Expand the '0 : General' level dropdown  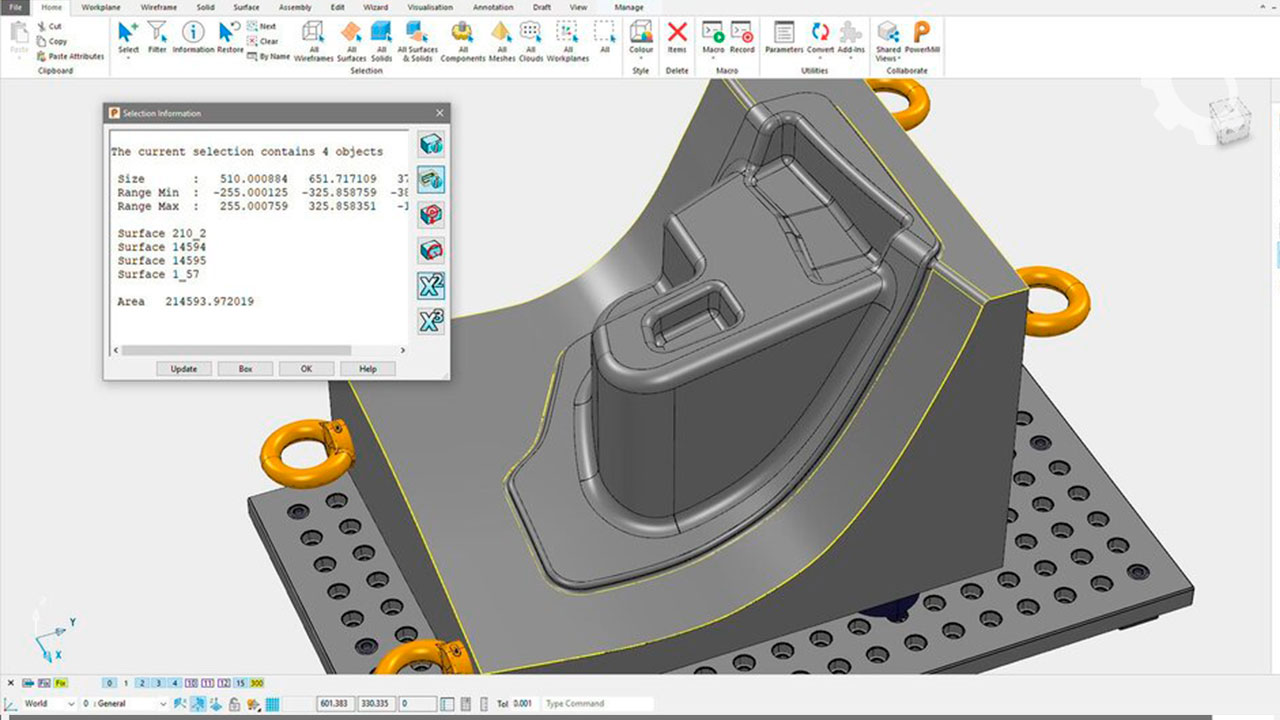[x=126, y=704]
